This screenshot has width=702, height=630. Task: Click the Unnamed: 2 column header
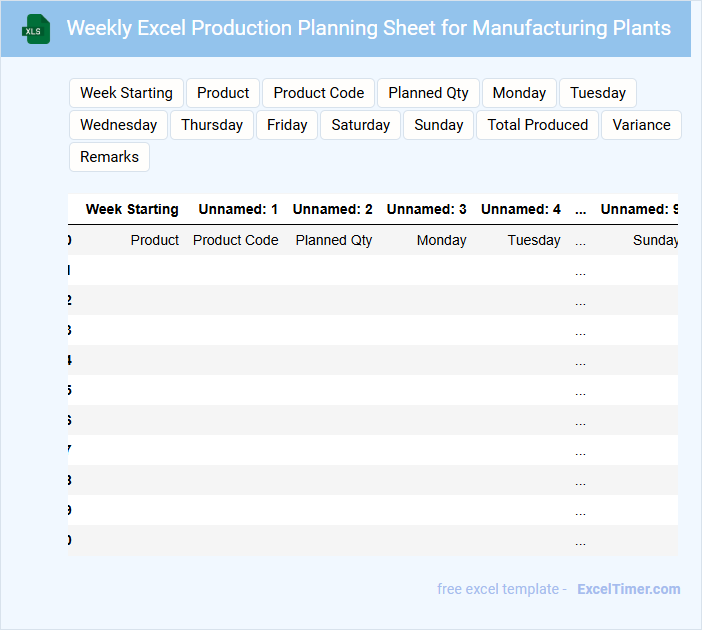(332, 209)
